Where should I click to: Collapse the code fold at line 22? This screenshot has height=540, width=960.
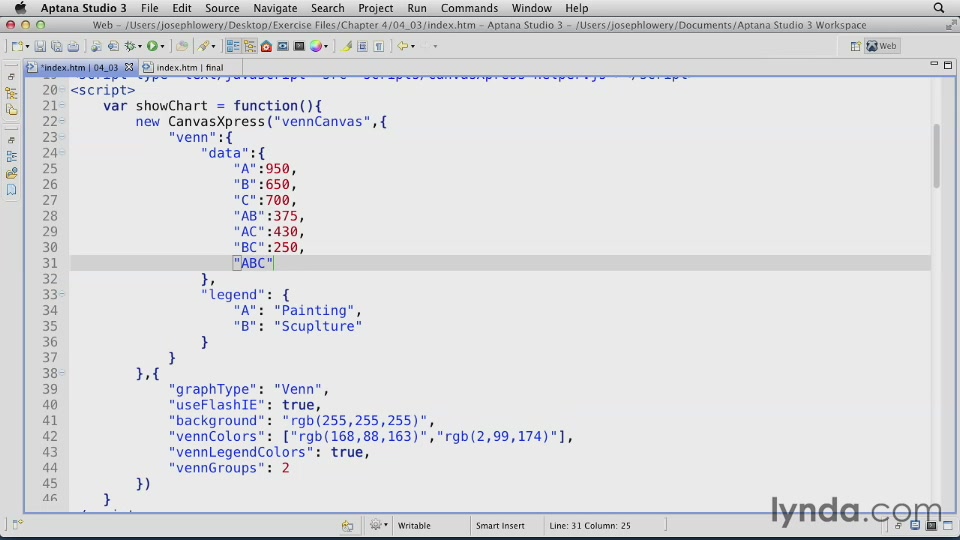pyautogui.click(x=62, y=121)
